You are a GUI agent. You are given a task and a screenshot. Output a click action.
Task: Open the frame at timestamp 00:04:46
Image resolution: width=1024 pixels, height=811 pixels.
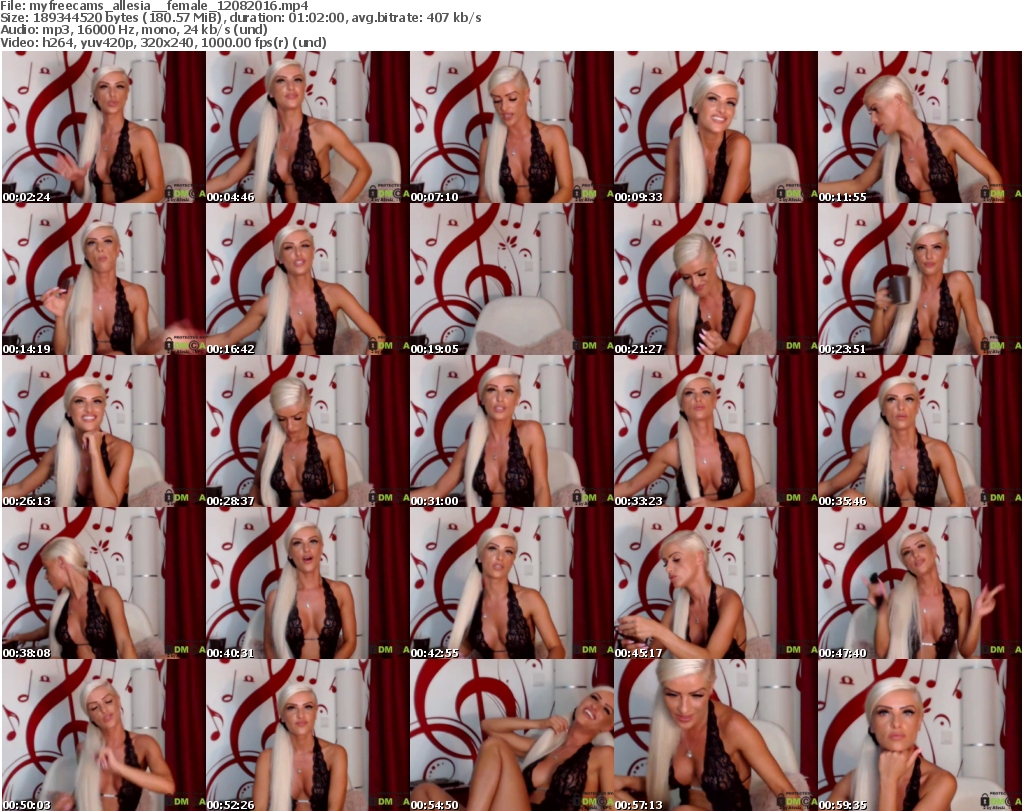pyautogui.click(x=308, y=127)
